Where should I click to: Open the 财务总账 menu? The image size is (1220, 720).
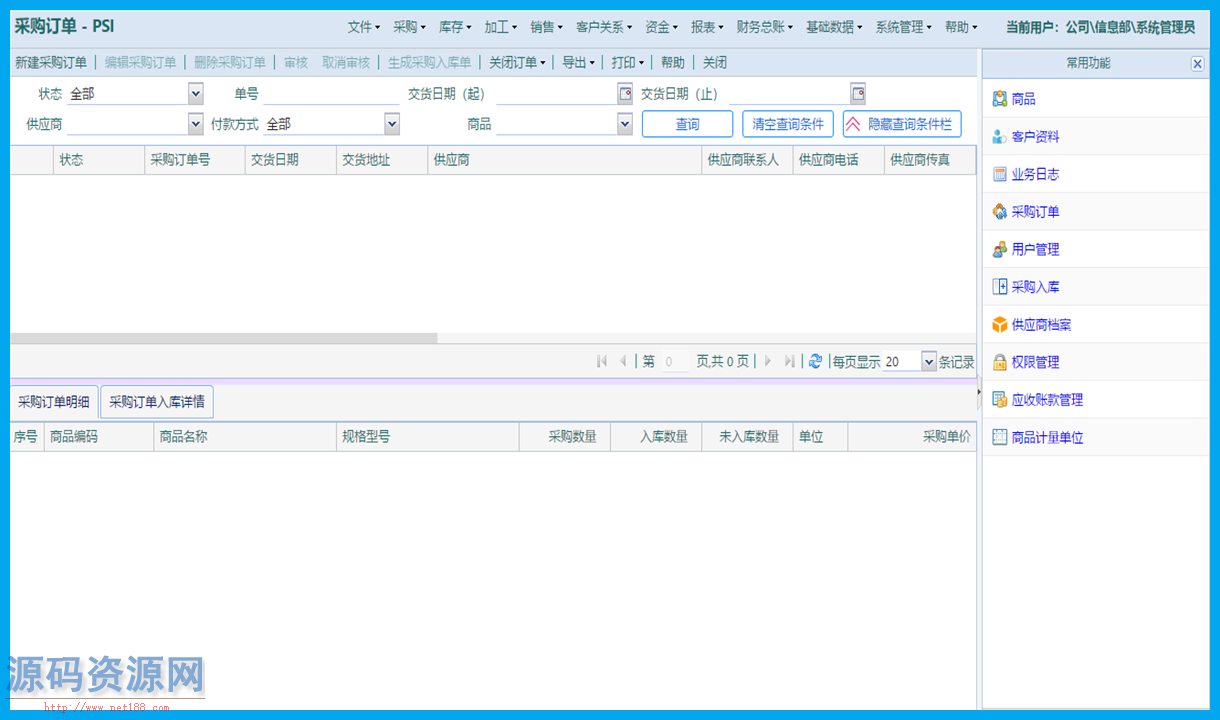click(x=765, y=27)
